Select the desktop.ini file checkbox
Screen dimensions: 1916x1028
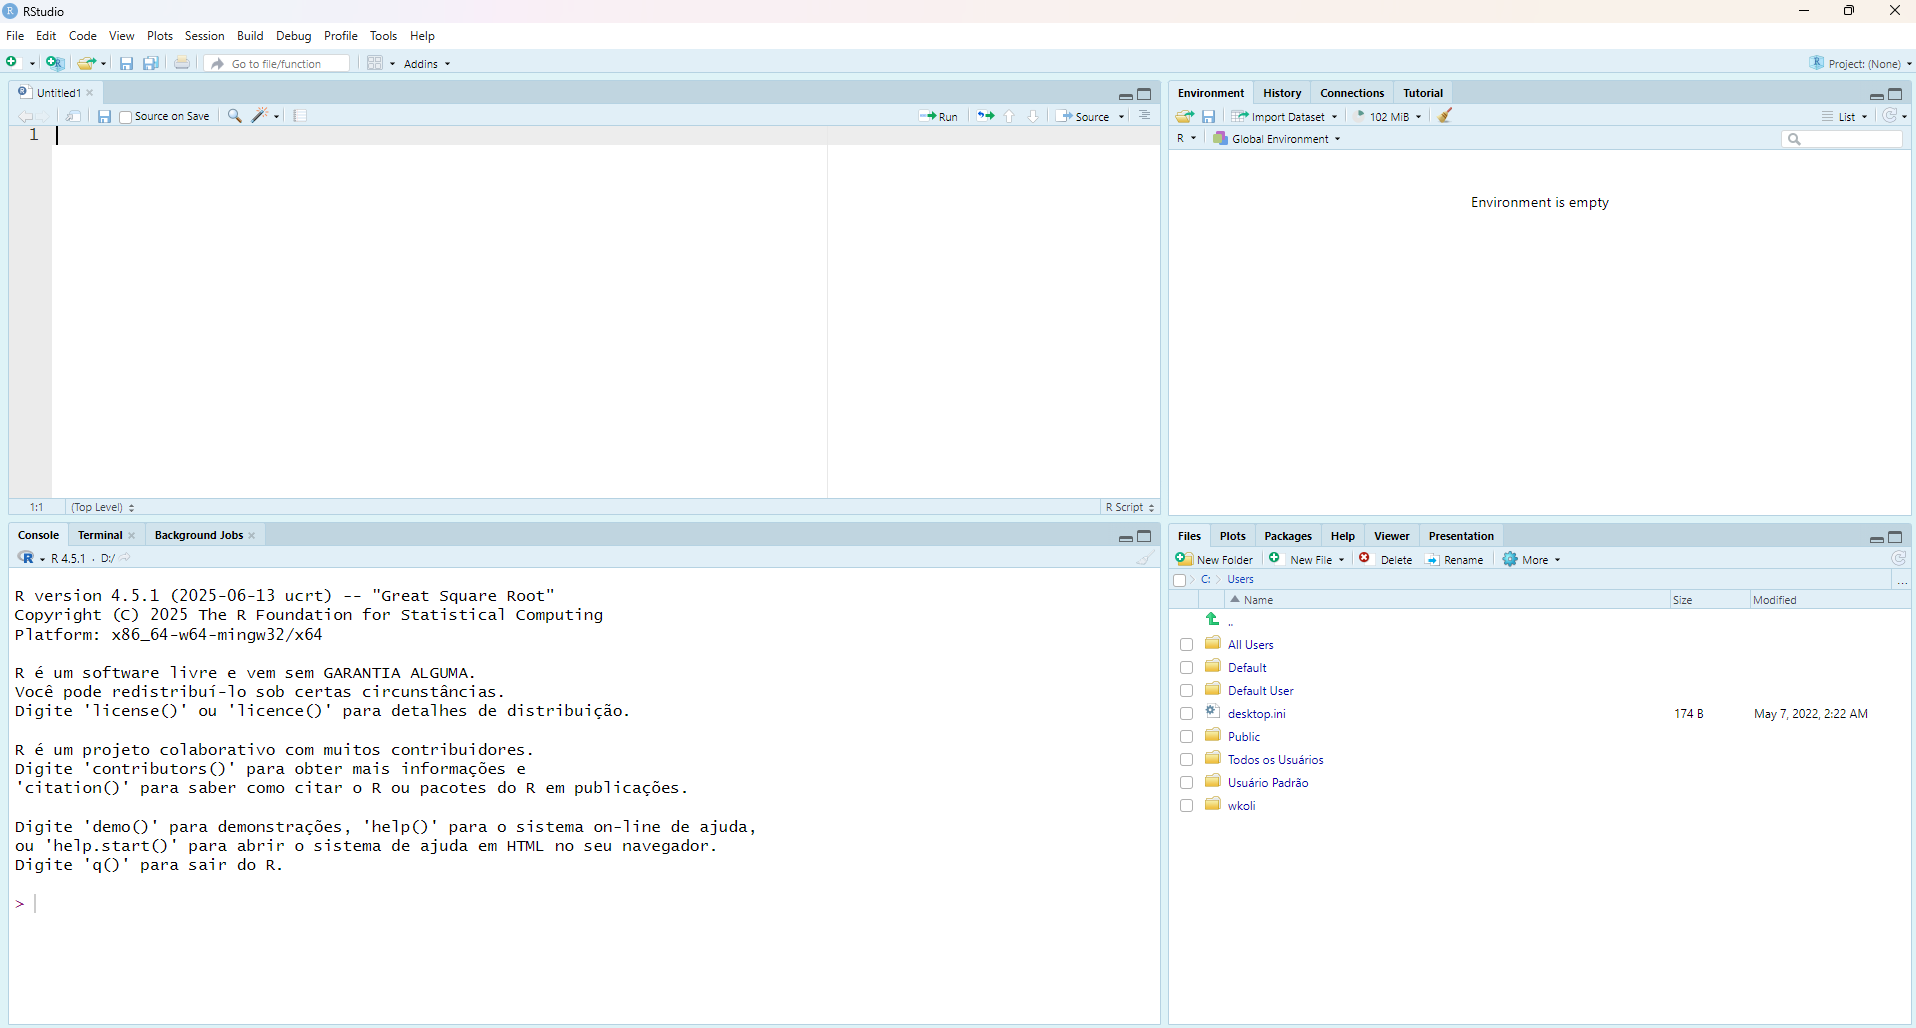(1186, 714)
